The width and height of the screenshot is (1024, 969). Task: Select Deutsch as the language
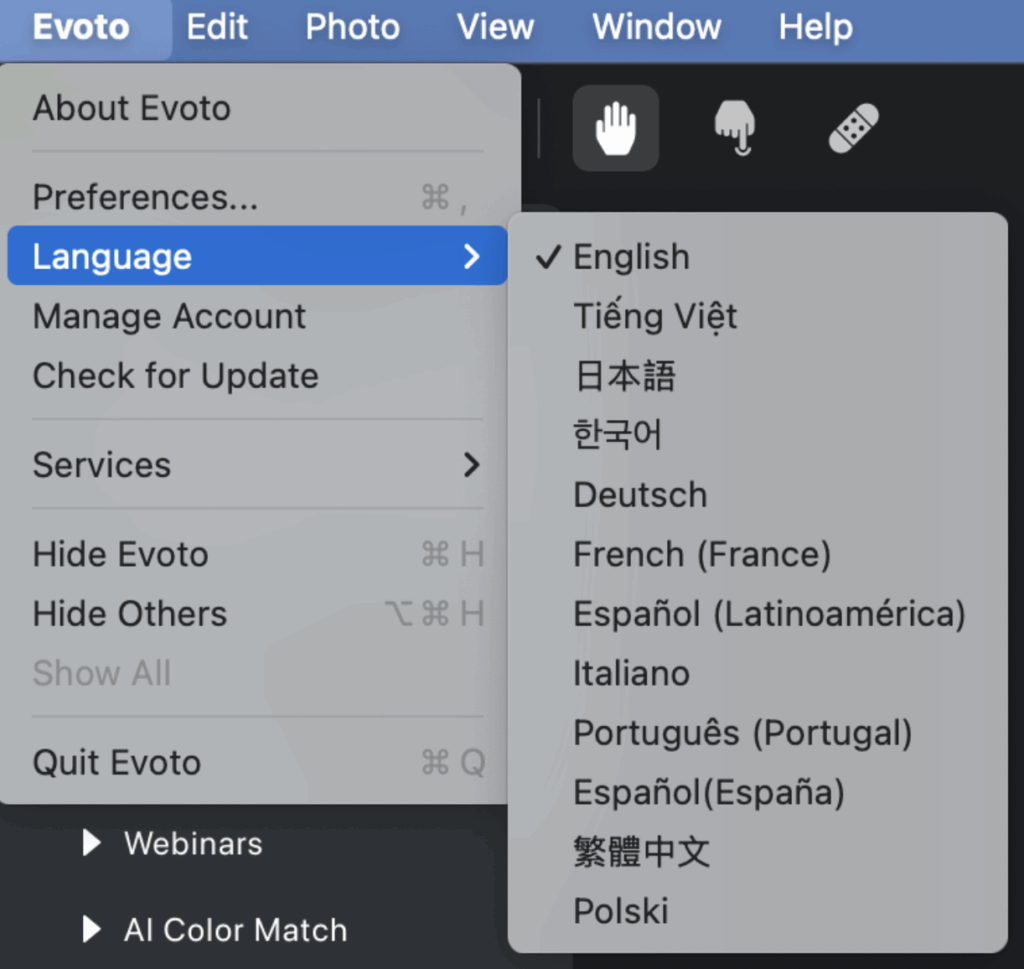(x=639, y=494)
